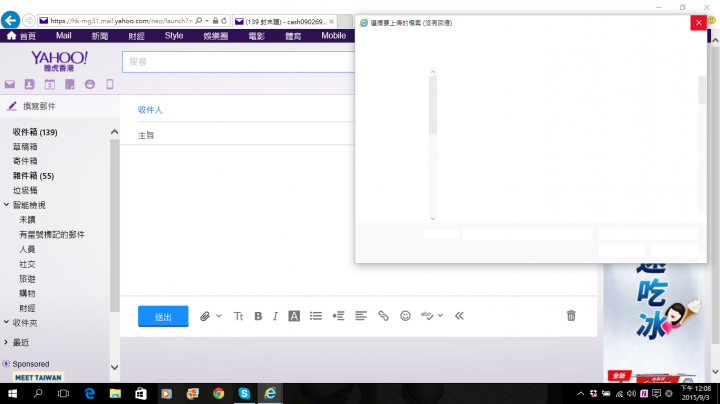The height and width of the screenshot is (404, 720).
Task: Run the spell check abc icon
Action: pos(427,316)
